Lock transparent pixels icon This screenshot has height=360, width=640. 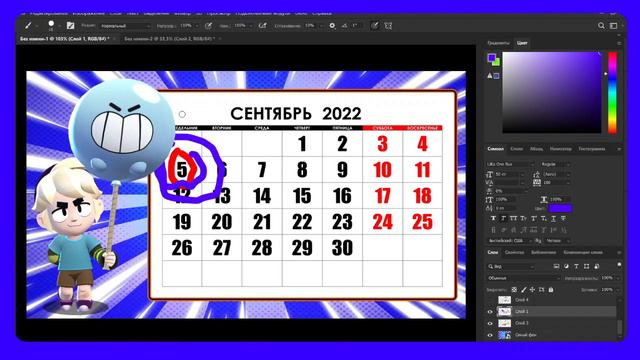(x=514, y=290)
